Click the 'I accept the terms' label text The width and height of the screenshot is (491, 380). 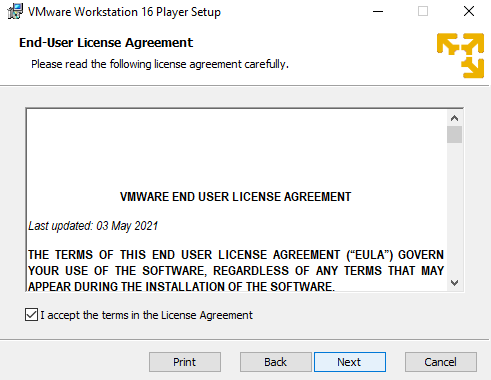pos(147,315)
